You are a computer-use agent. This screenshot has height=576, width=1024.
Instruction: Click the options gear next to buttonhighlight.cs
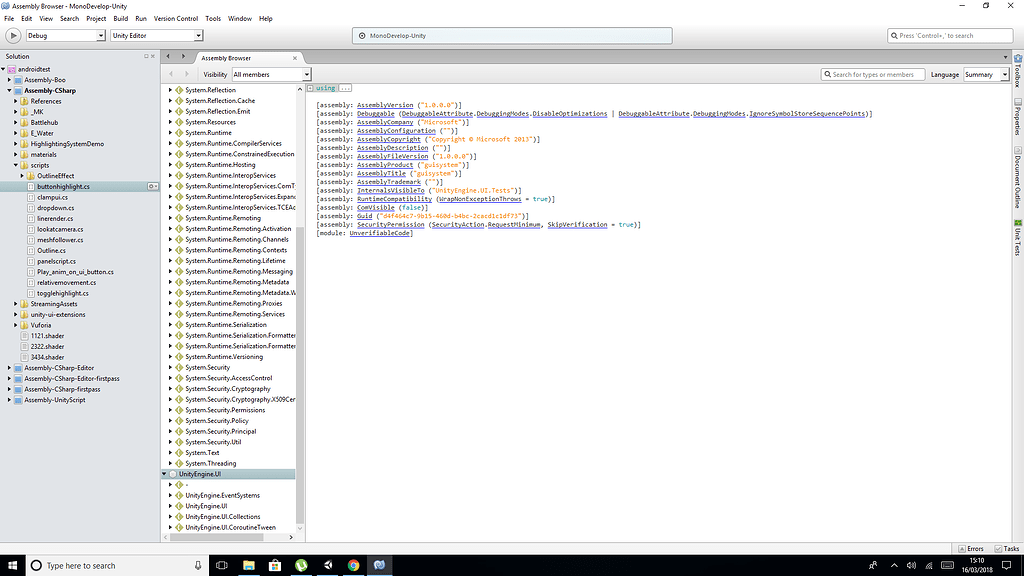pos(152,187)
